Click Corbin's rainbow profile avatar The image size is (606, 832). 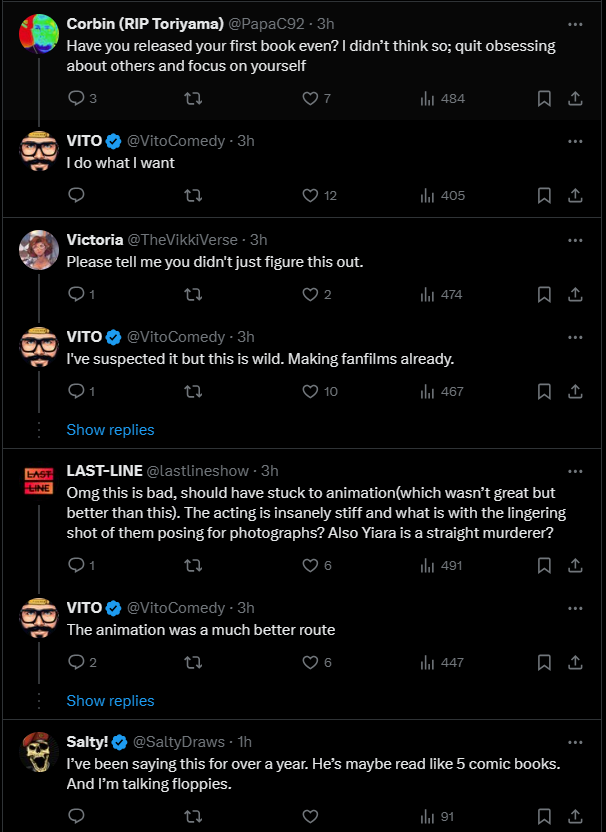tap(39, 34)
